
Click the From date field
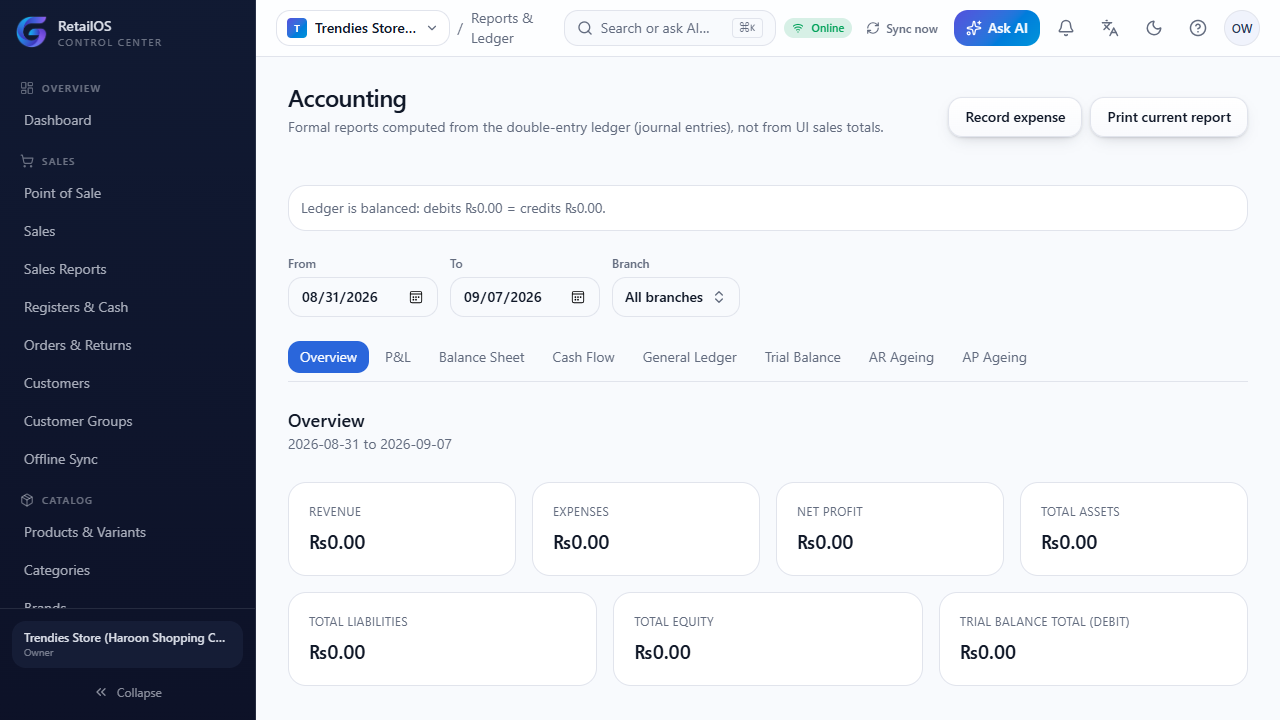363,297
